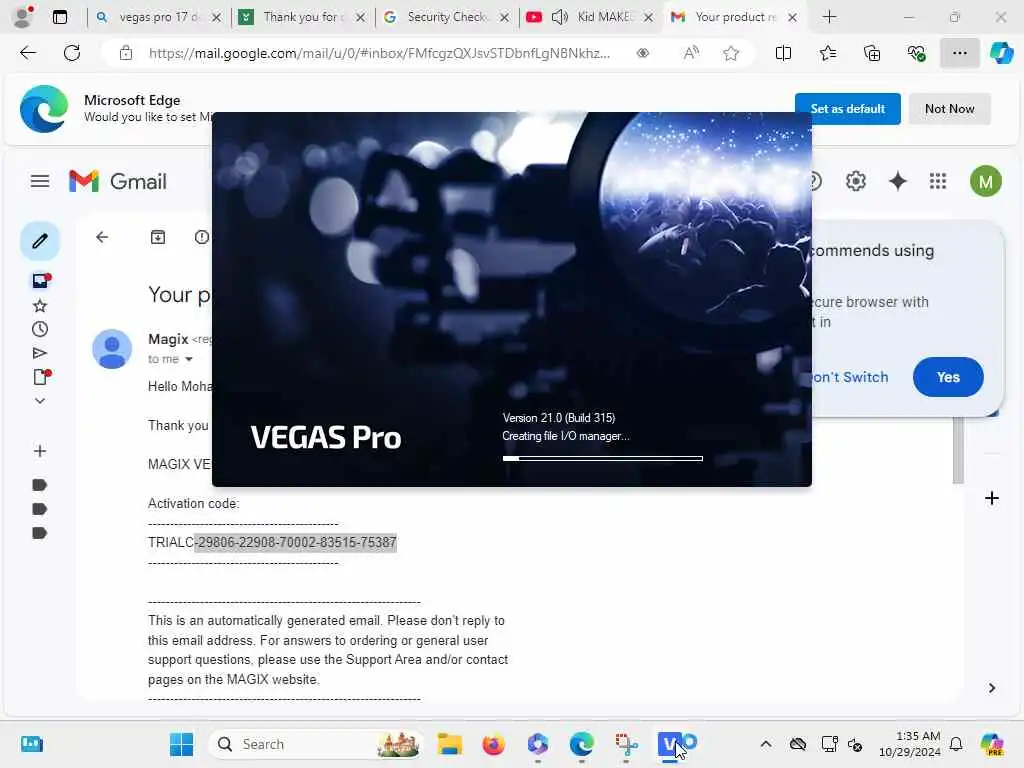Click the VEGAS Pro loading progress bar
The height and width of the screenshot is (768, 1024).
602,458
